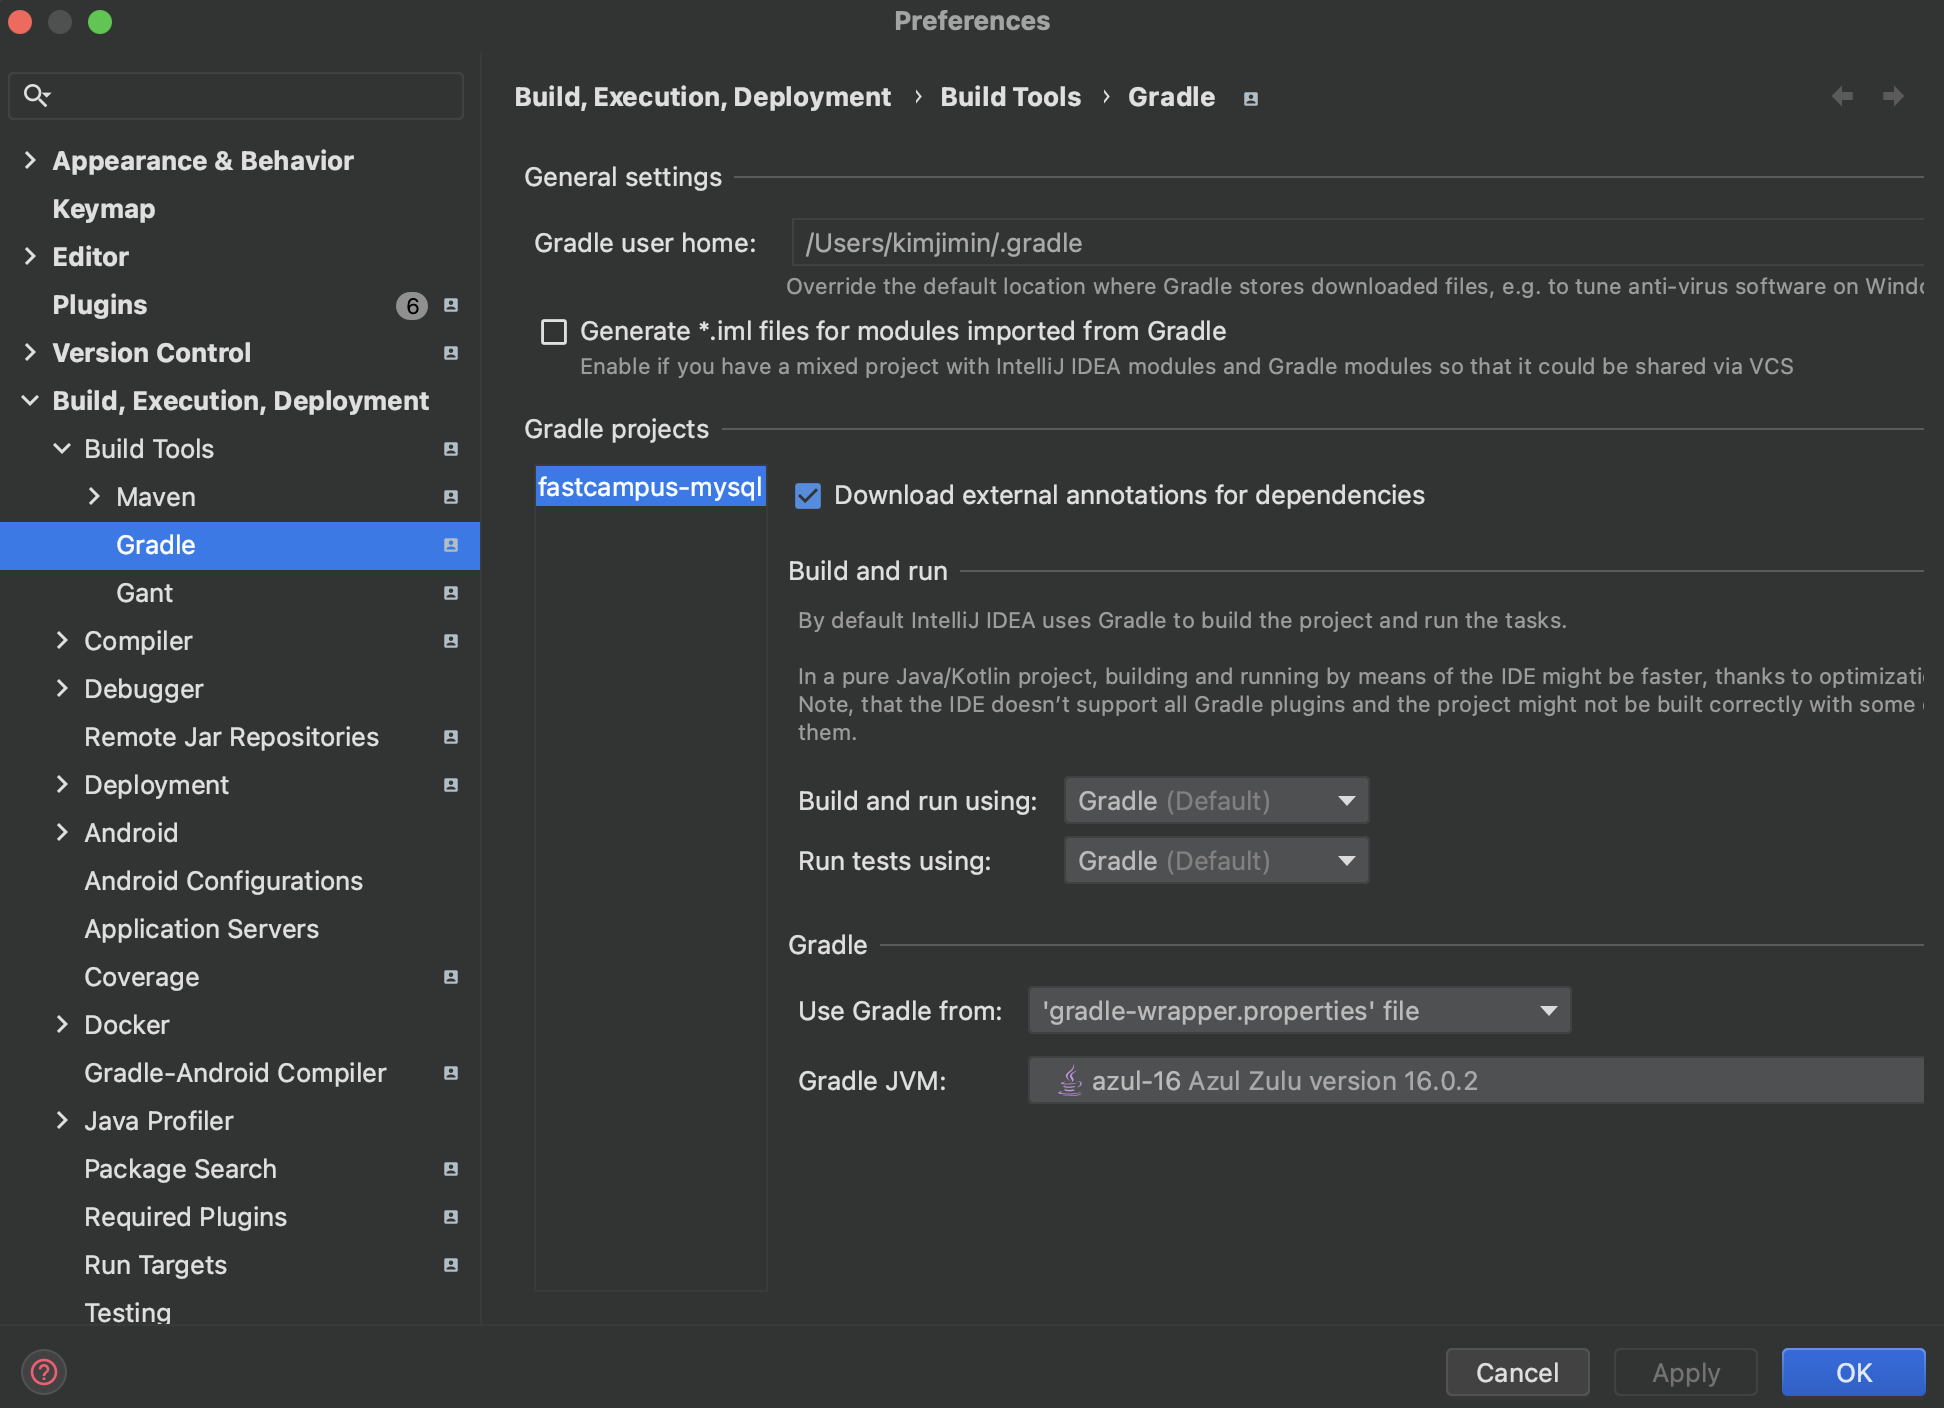Open Gradle-Android Compiler settings
Viewport: 1944px width, 1408px height.
coord(240,1073)
